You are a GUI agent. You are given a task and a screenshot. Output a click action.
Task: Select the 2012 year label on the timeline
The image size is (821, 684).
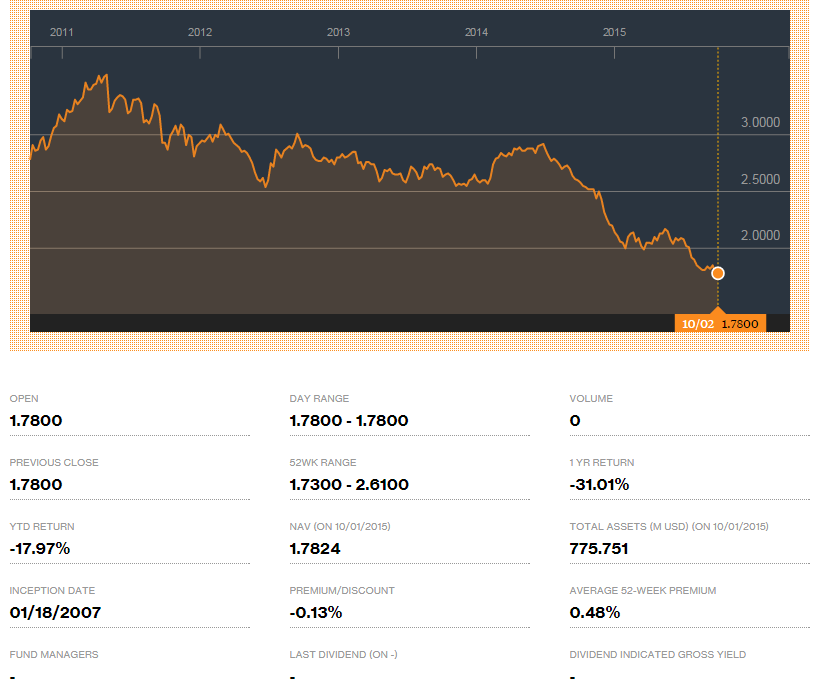pyautogui.click(x=200, y=32)
